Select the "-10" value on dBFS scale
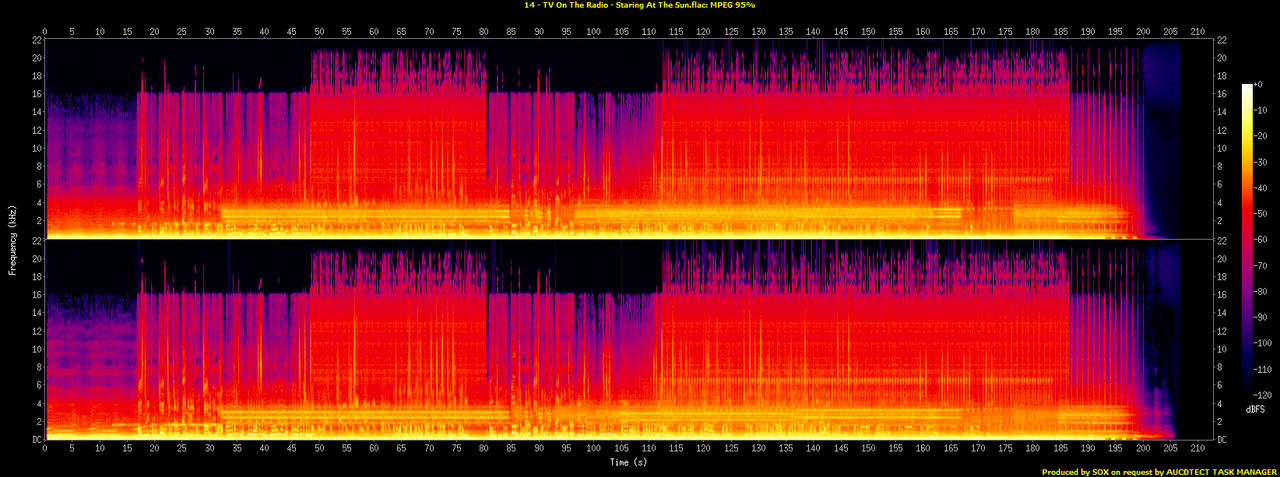Viewport: 1280px width, 477px height. 1261,111
